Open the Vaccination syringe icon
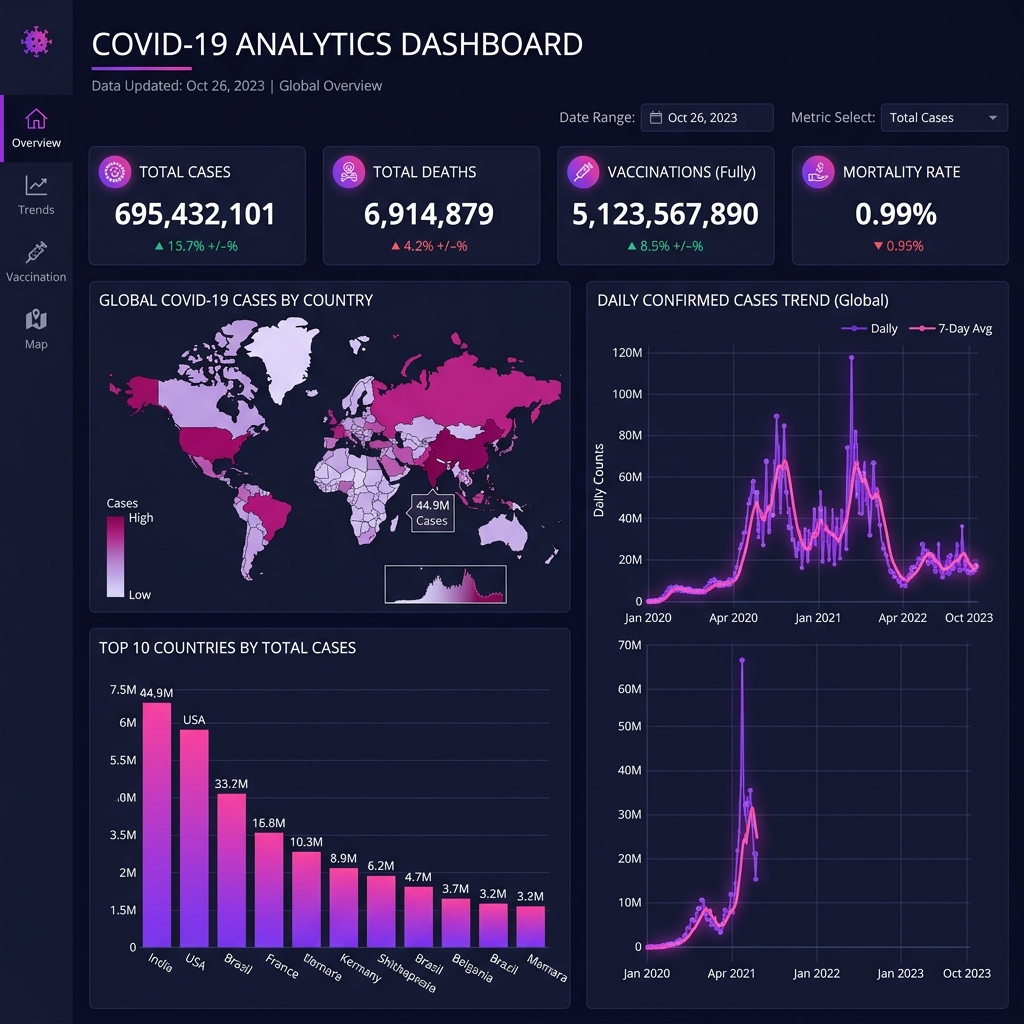This screenshot has height=1024, width=1024. (x=36, y=253)
